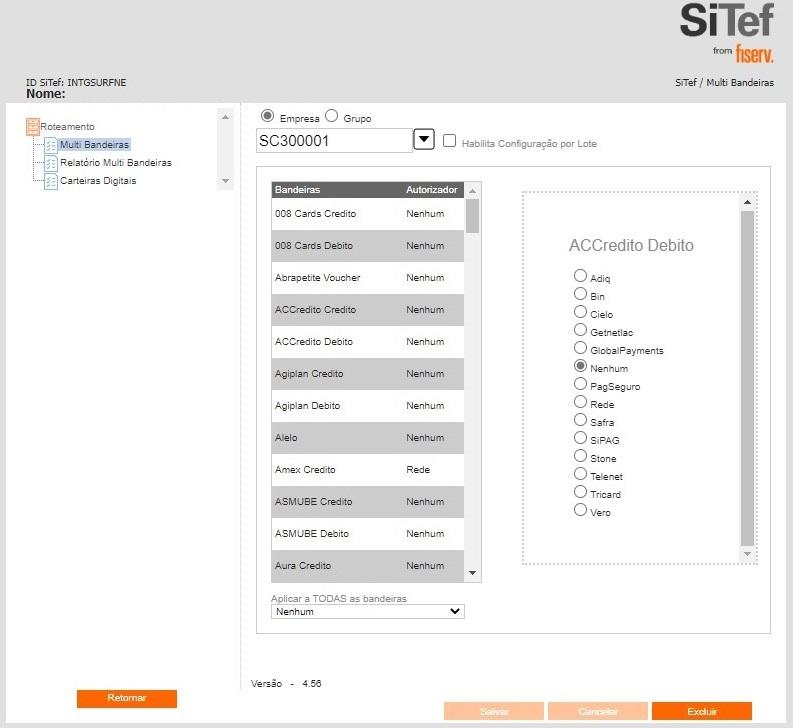Click the Carteiras Digitais node icon
793x728 pixels.
coord(51,181)
